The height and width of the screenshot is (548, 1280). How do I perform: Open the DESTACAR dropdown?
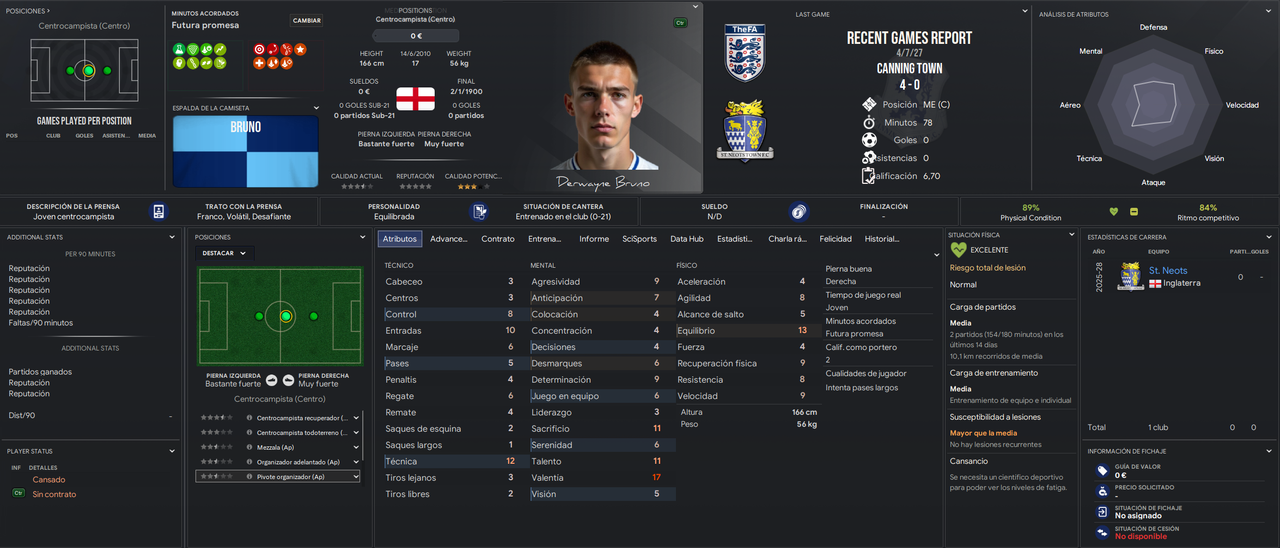pos(224,253)
